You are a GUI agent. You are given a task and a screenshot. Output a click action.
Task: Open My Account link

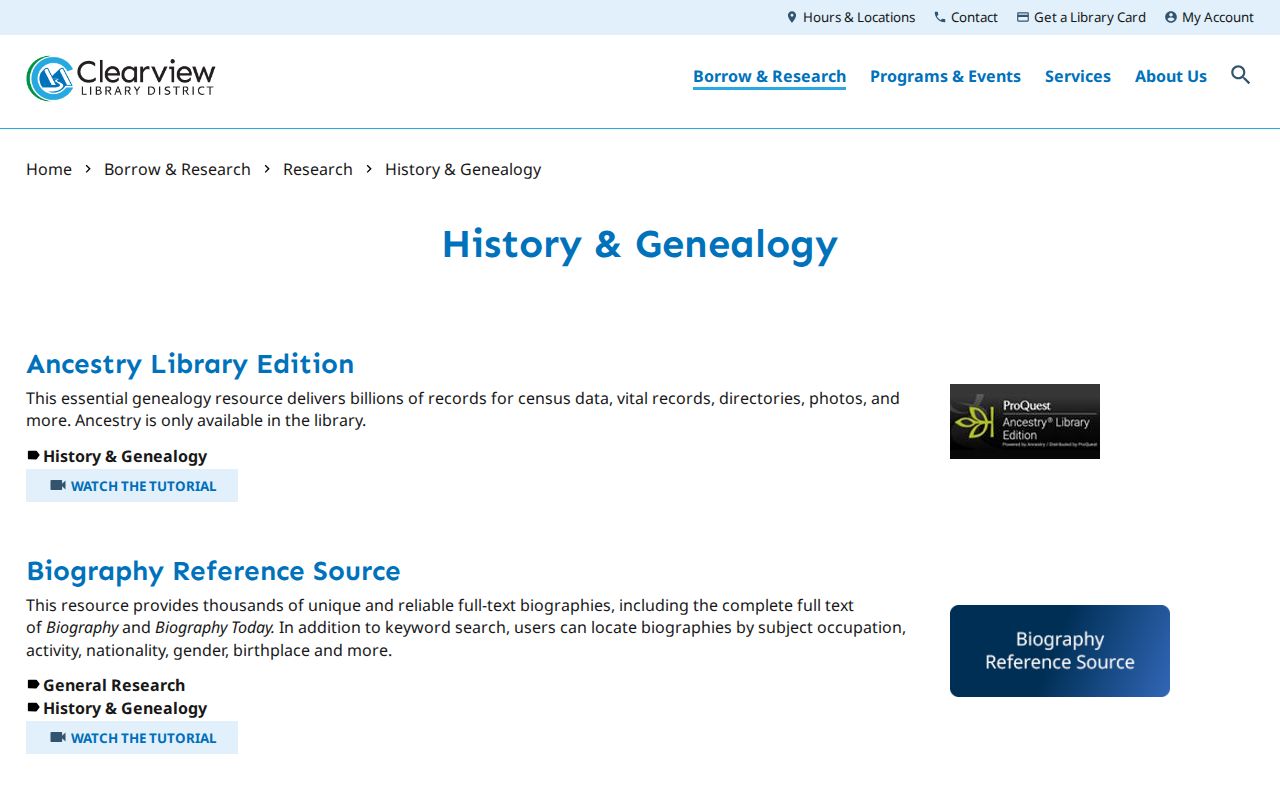pos(1218,17)
